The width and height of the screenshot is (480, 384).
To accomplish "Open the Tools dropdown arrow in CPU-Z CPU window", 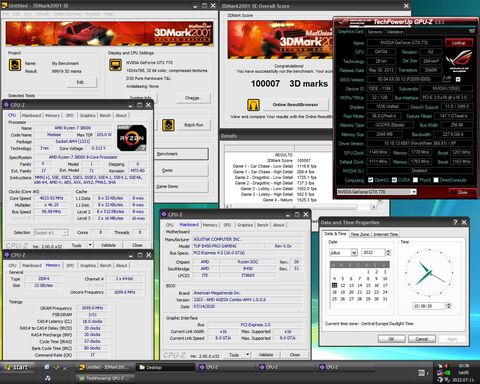I will 90,245.
